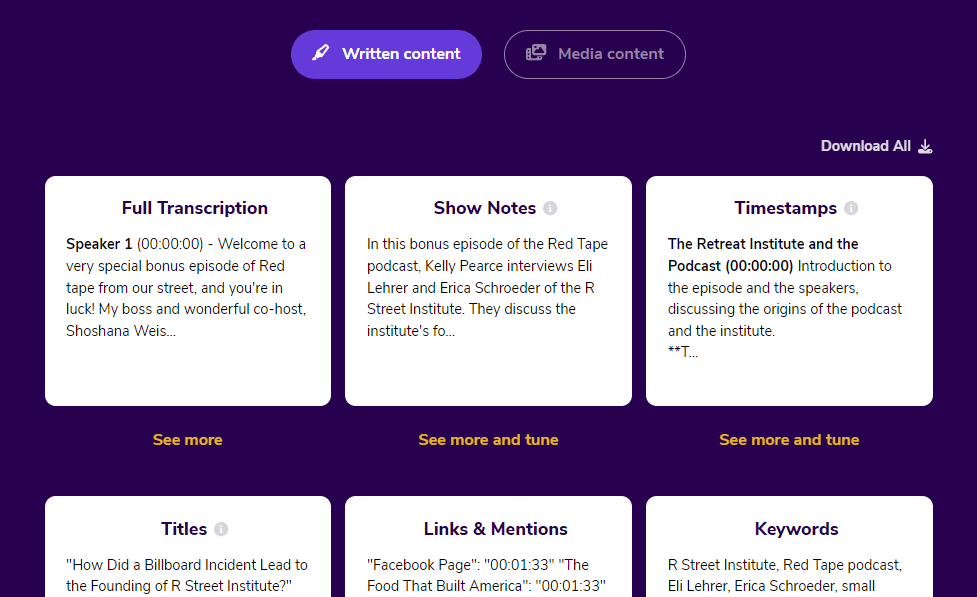Viewport: 977px width, 597px height.
Task: Click the Keywords heading
Action: pos(796,529)
